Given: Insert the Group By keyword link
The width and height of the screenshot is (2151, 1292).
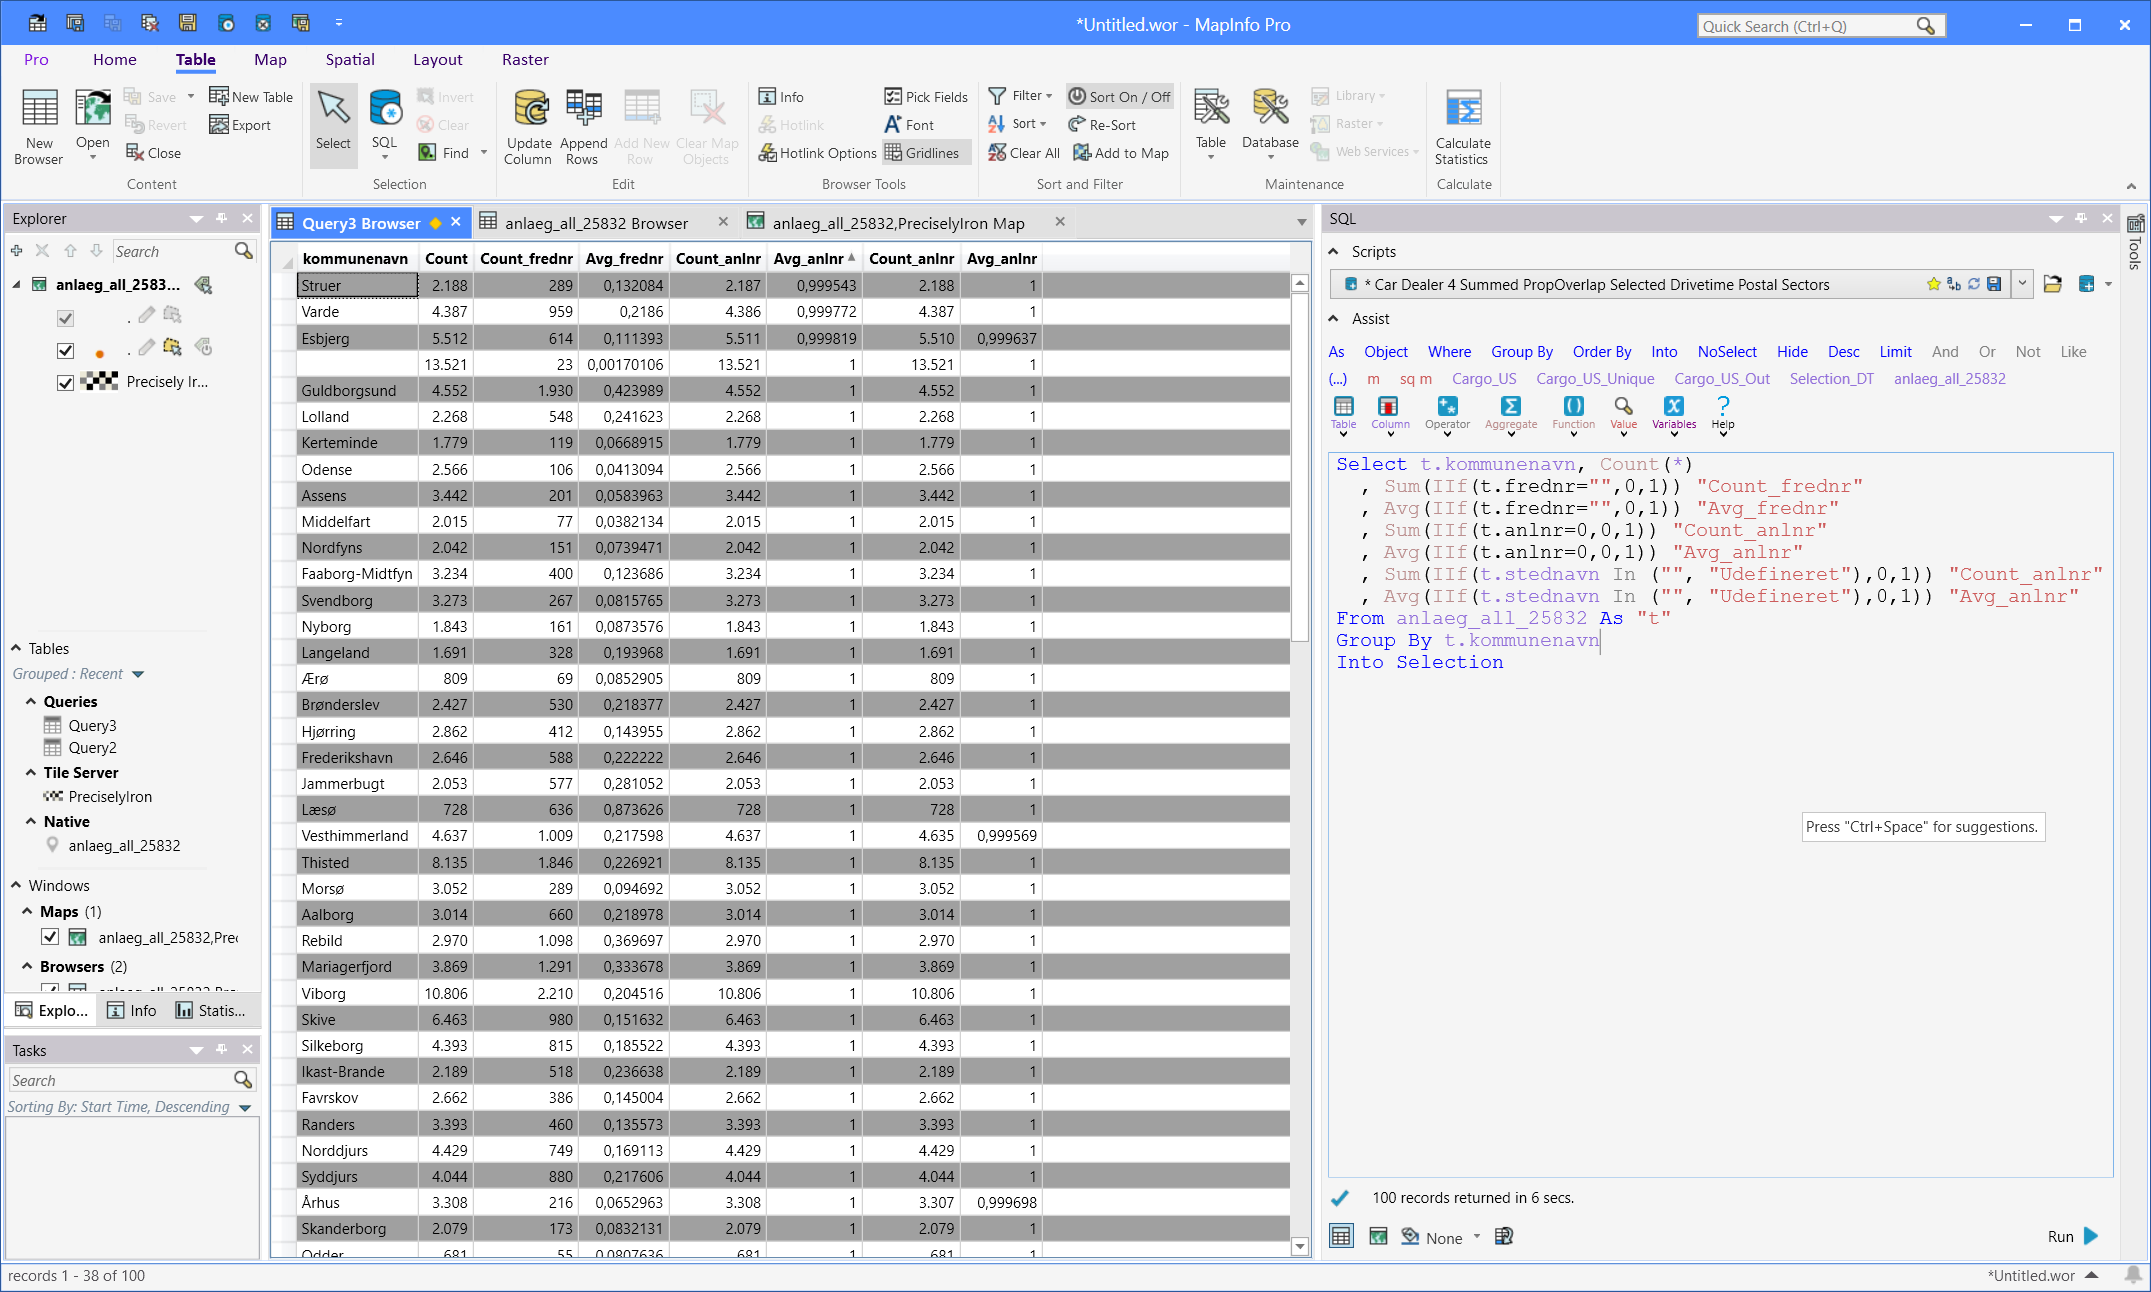Looking at the screenshot, I should coord(1521,352).
